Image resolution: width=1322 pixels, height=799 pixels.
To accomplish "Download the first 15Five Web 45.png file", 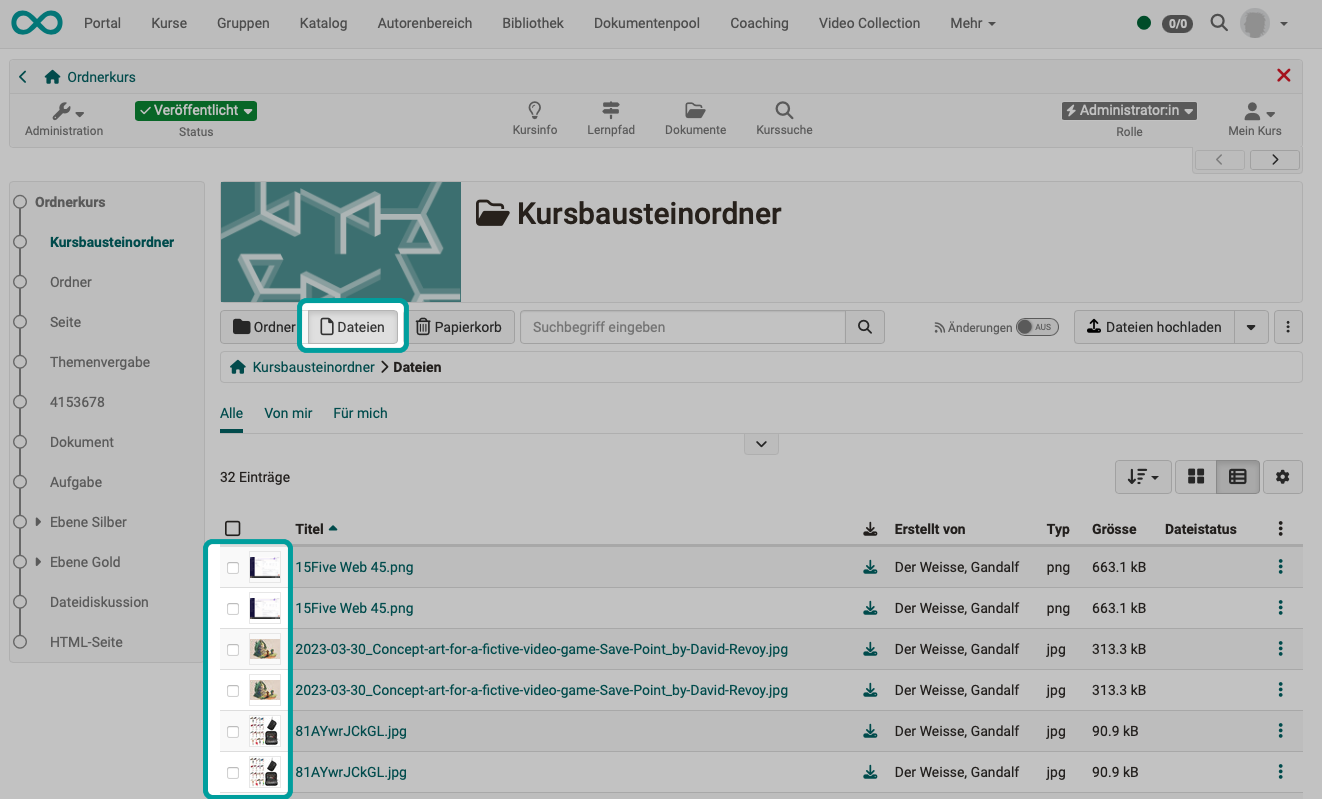I will [869, 567].
